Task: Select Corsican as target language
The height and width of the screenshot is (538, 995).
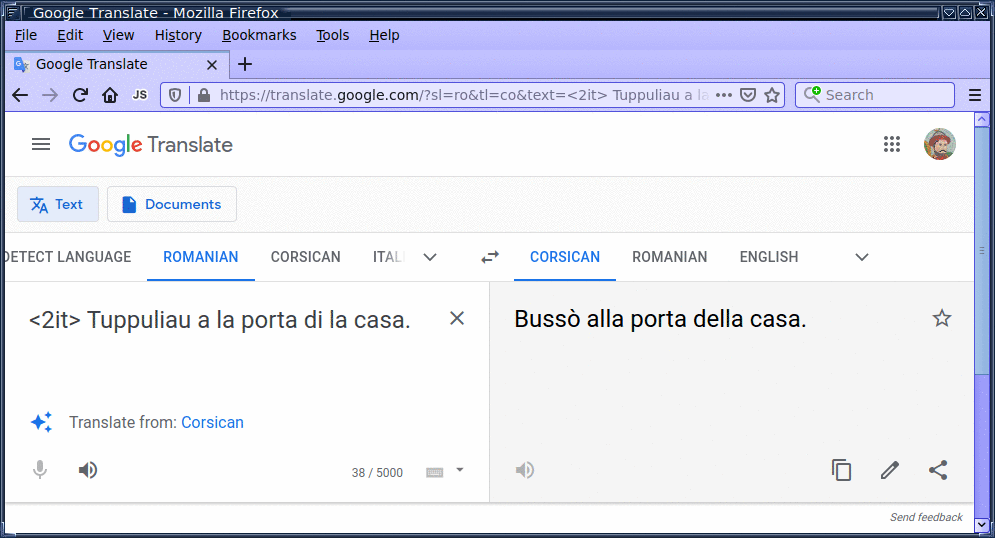Action: coord(565,257)
